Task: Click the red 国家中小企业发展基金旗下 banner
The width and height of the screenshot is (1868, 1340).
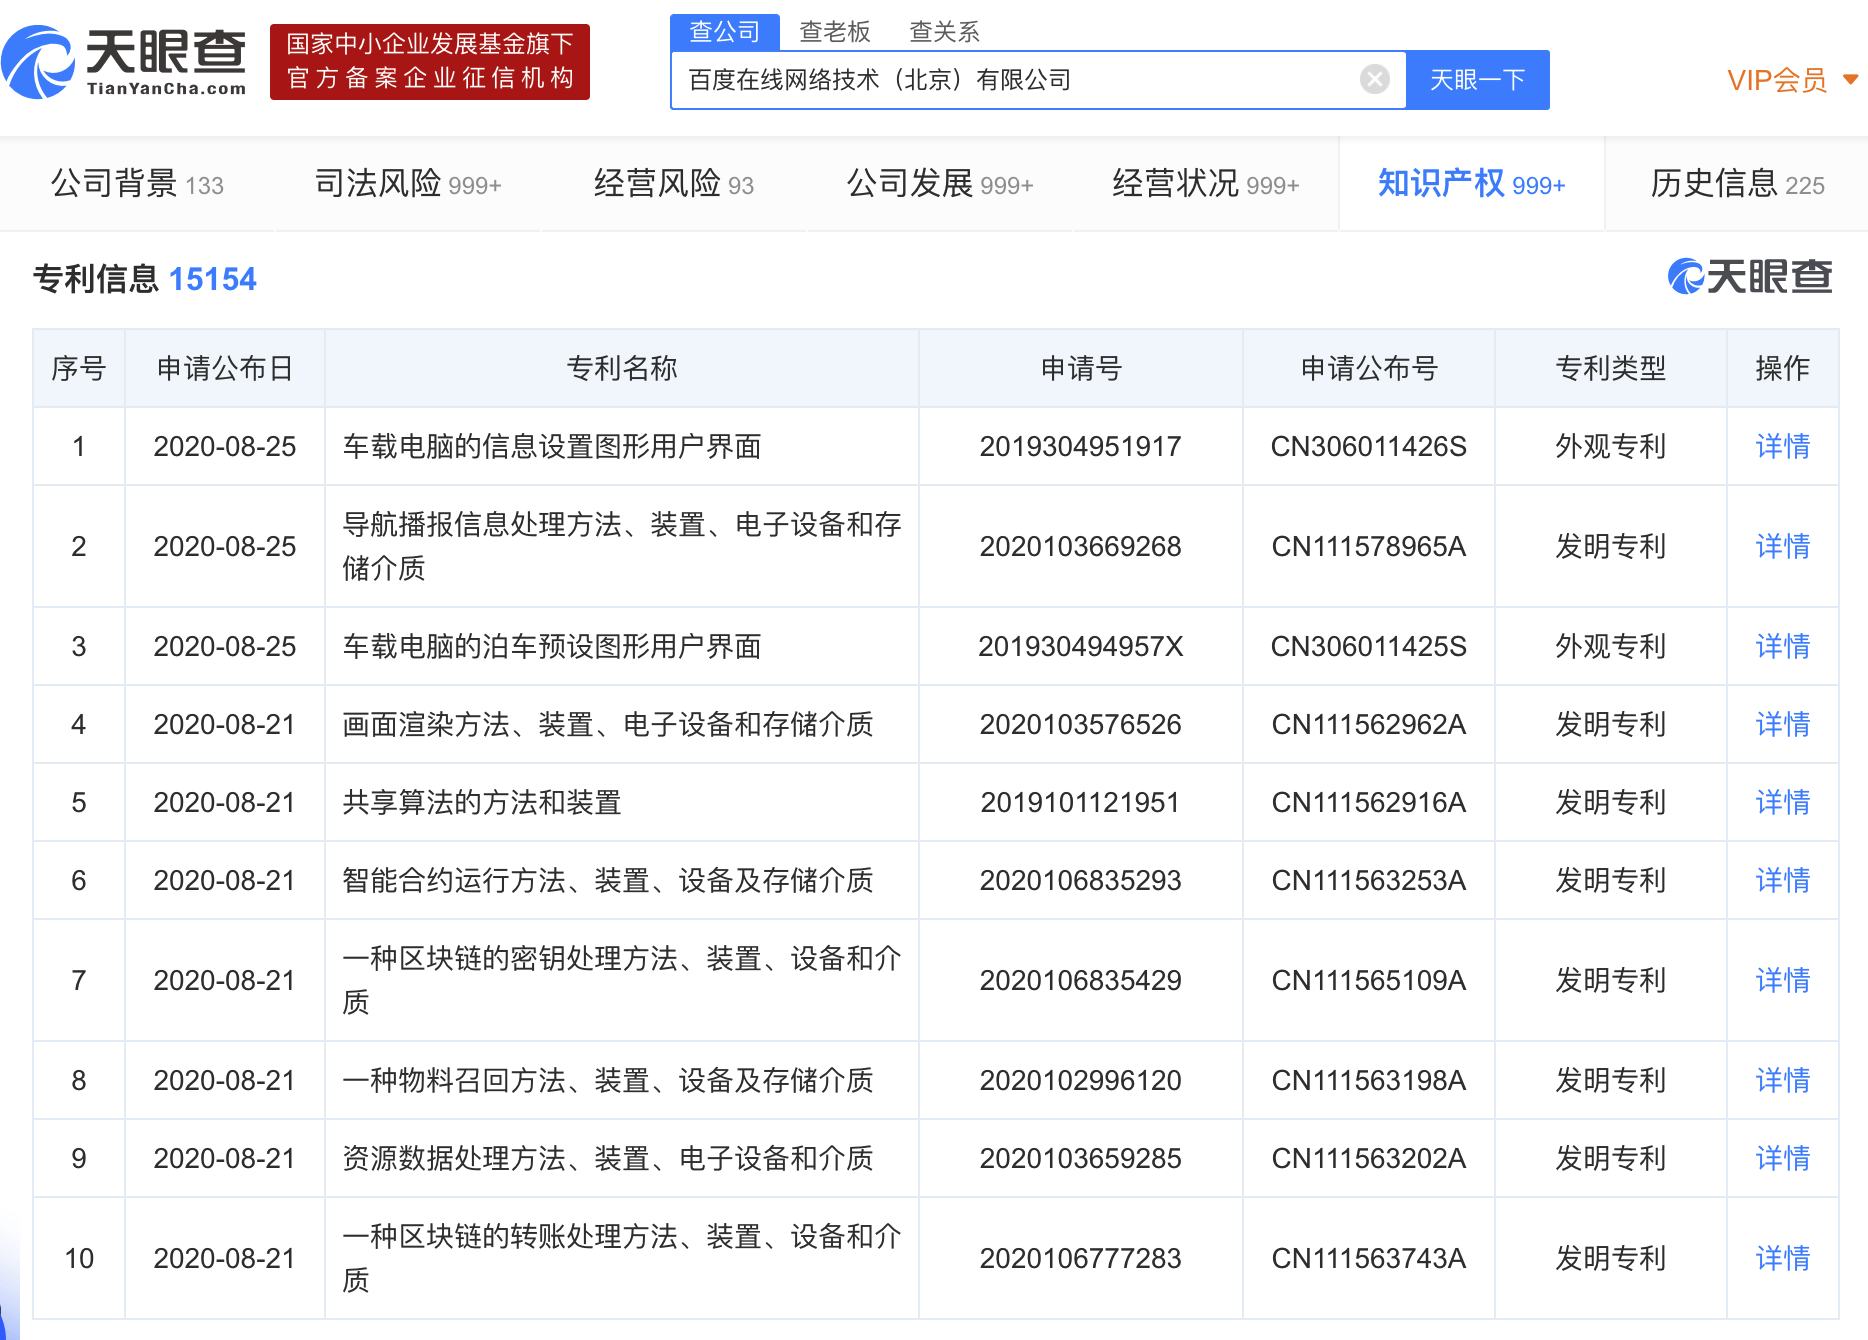Action: tap(430, 62)
